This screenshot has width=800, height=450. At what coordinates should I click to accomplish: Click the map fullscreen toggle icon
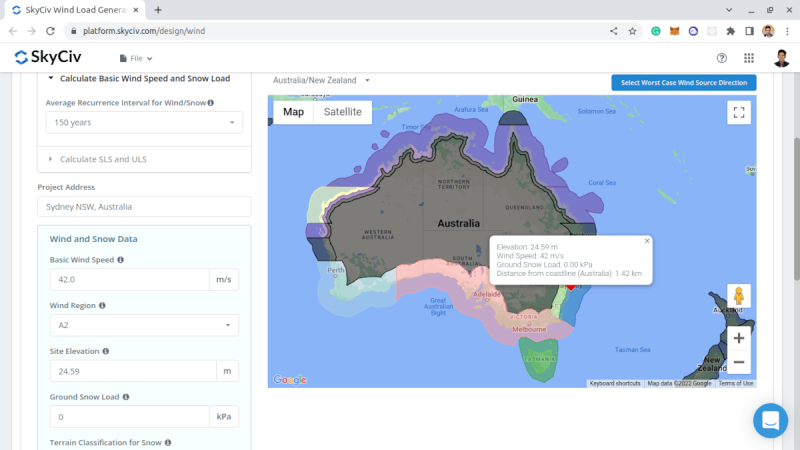(x=739, y=112)
